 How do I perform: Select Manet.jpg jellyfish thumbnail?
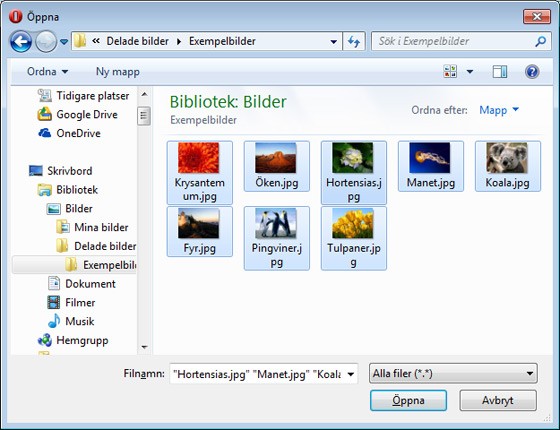tap(431, 166)
